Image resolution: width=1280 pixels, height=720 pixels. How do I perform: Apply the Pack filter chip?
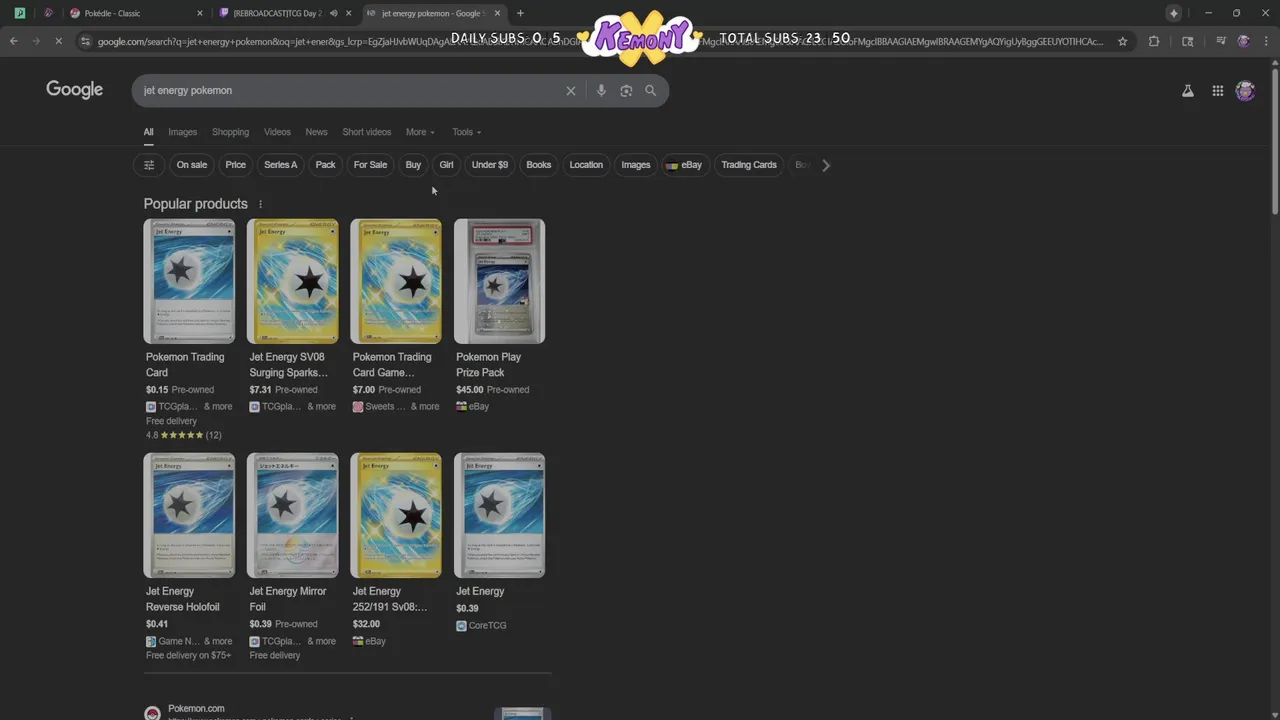[326, 165]
